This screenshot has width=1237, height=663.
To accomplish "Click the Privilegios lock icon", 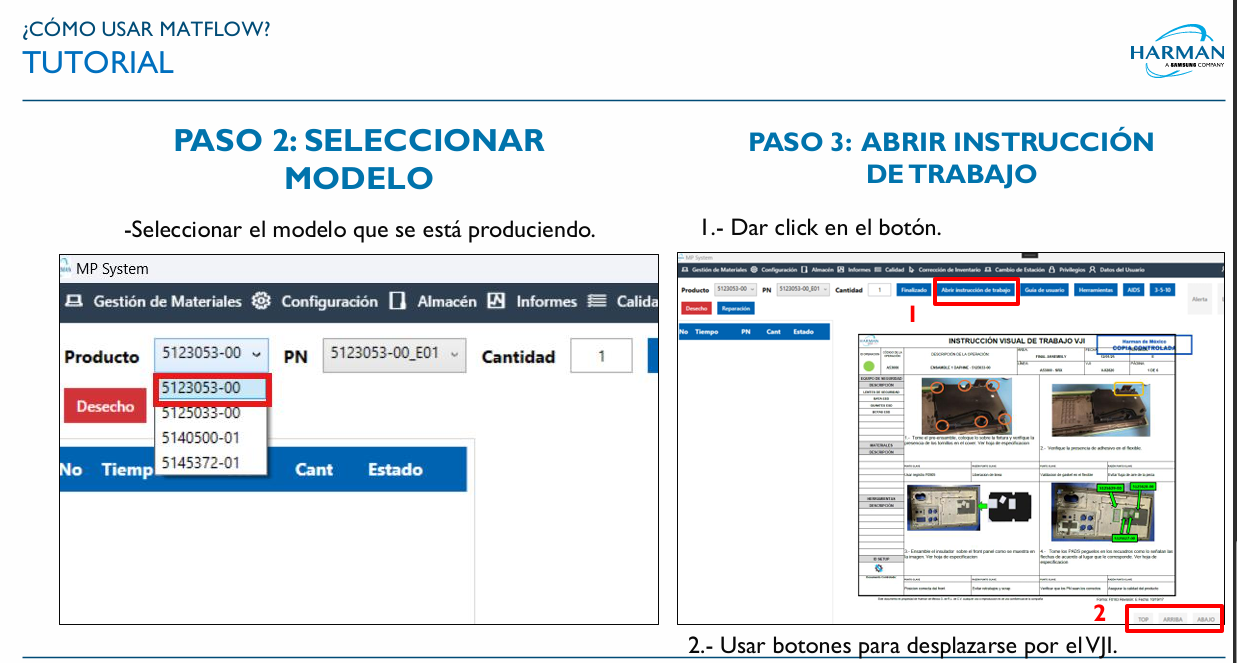I will tap(1051, 270).
